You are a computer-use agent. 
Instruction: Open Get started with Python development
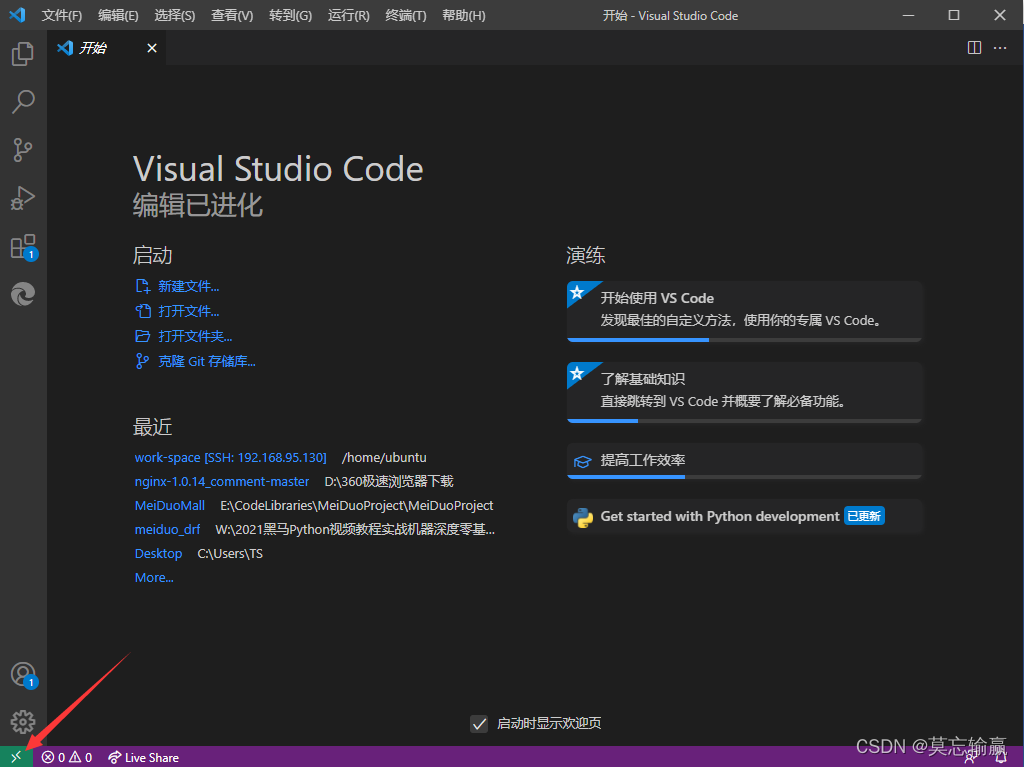click(744, 516)
